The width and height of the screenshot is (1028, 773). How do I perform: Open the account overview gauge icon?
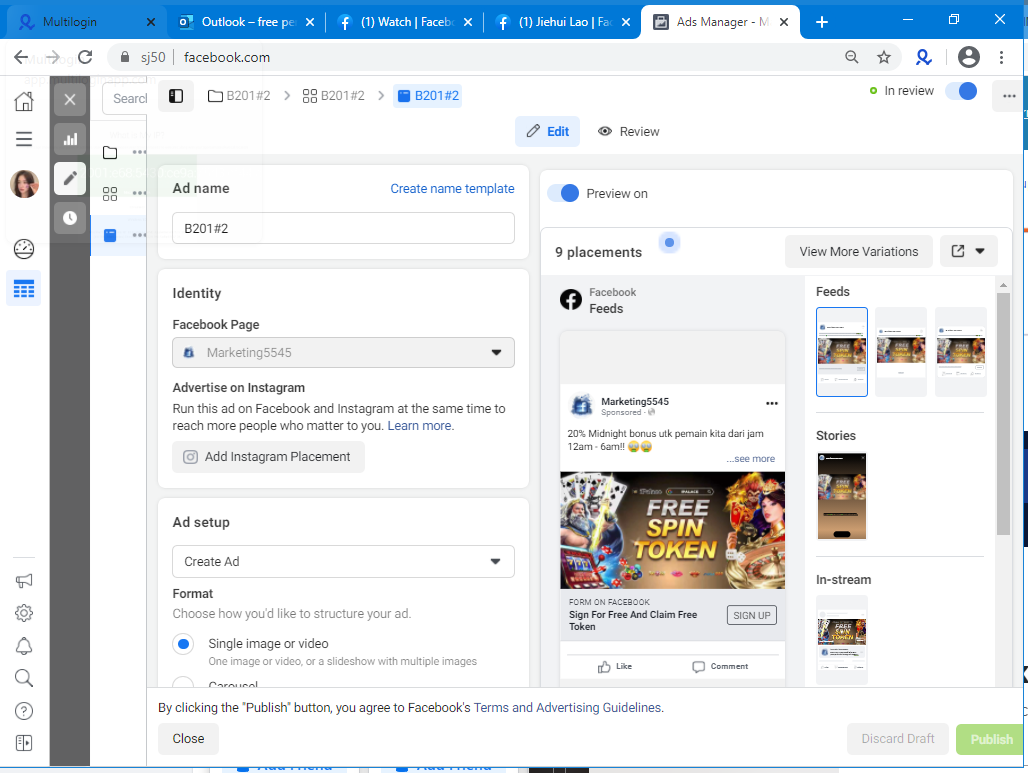click(24, 248)
